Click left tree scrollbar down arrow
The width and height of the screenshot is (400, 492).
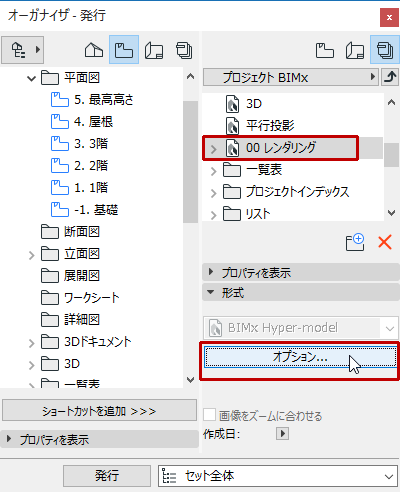190,379
